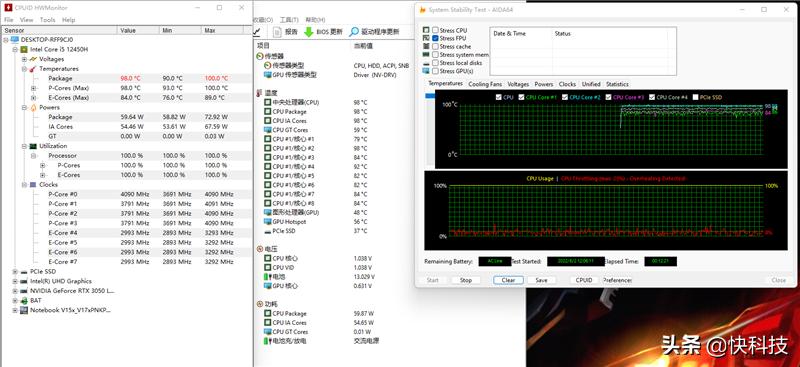
Task: Open the Tools menu in HWMonitor
Action: coord(47,20)
